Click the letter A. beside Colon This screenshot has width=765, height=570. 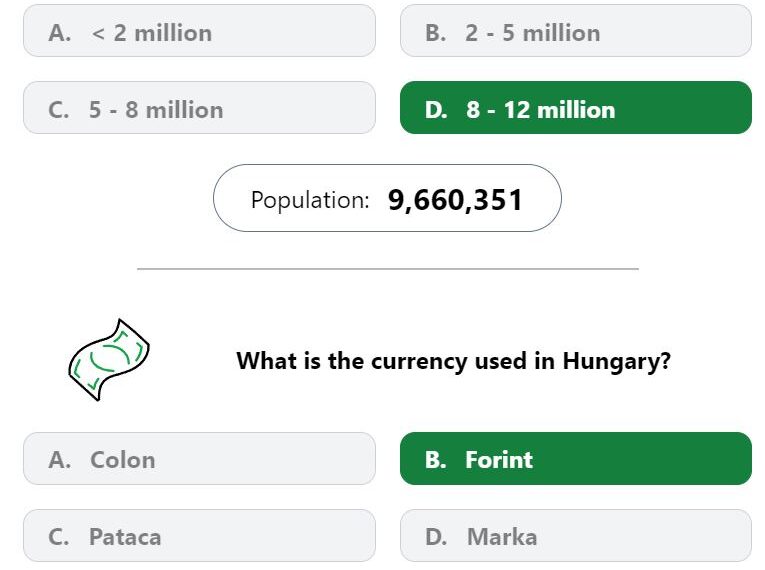pyautogui.click(x=60, y=460)
